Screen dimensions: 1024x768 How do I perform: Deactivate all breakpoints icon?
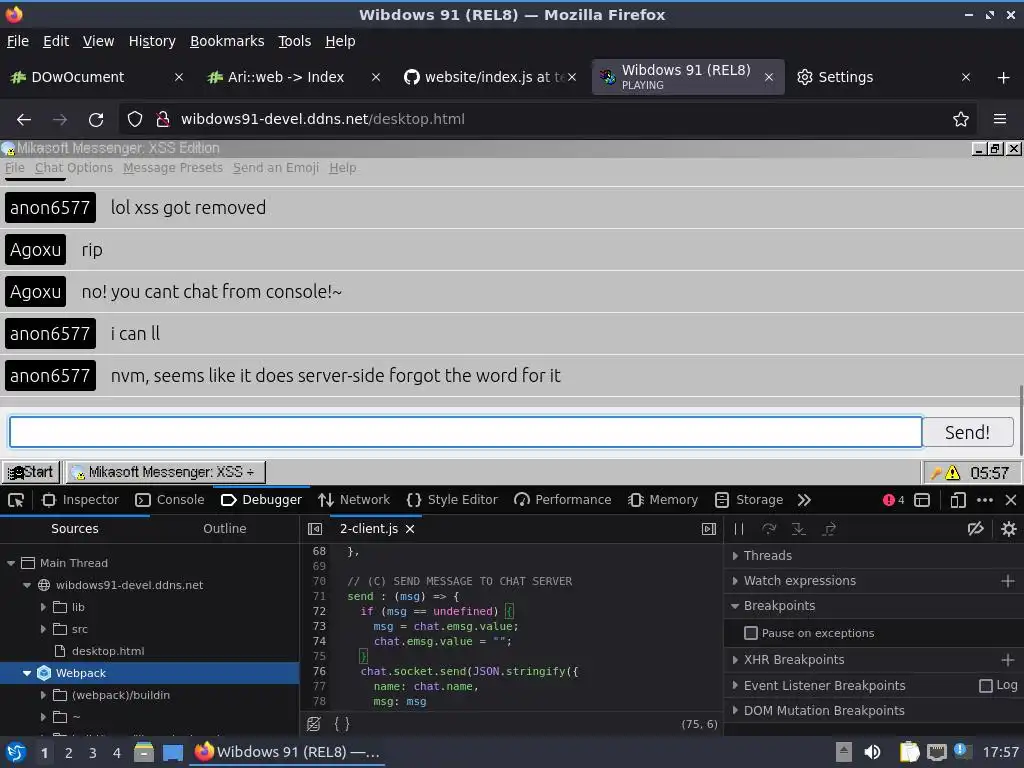point(976,529)
